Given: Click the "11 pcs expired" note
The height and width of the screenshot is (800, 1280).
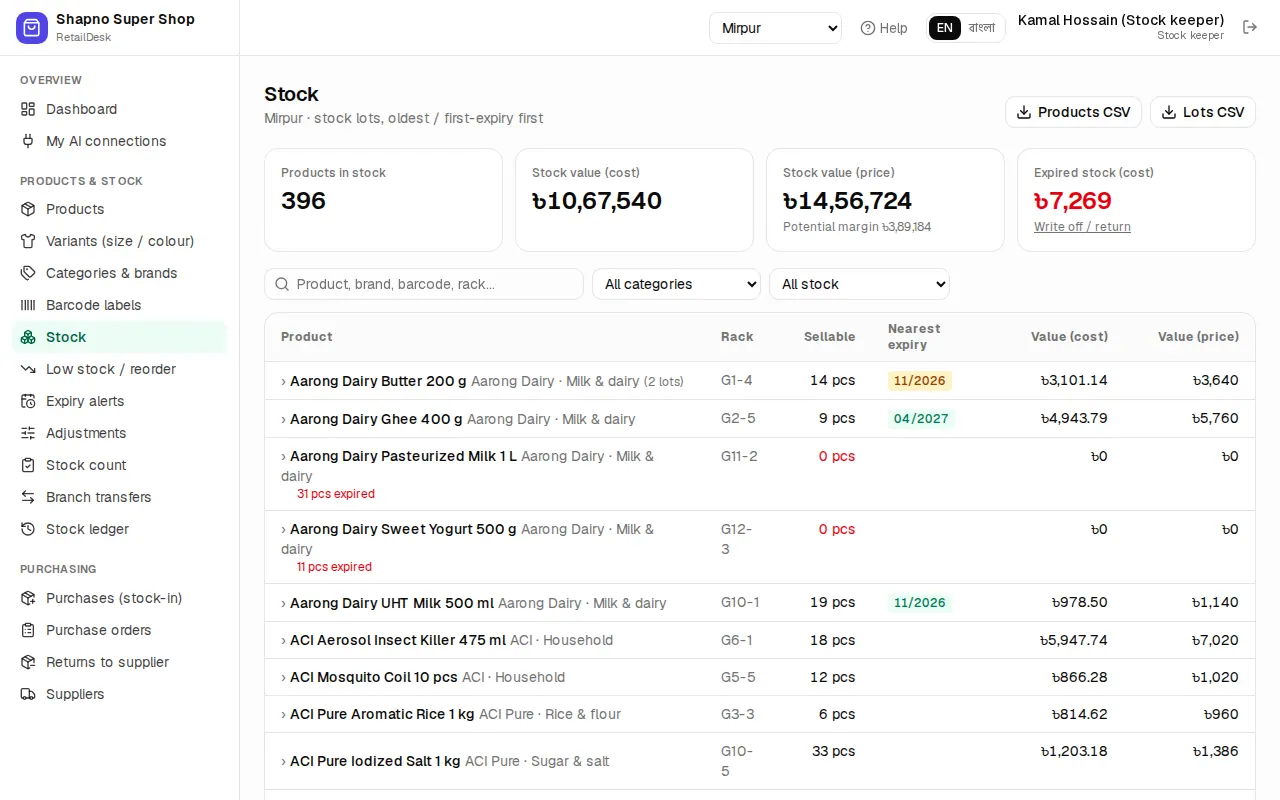Looking at the screenshot, I should 334,567.
